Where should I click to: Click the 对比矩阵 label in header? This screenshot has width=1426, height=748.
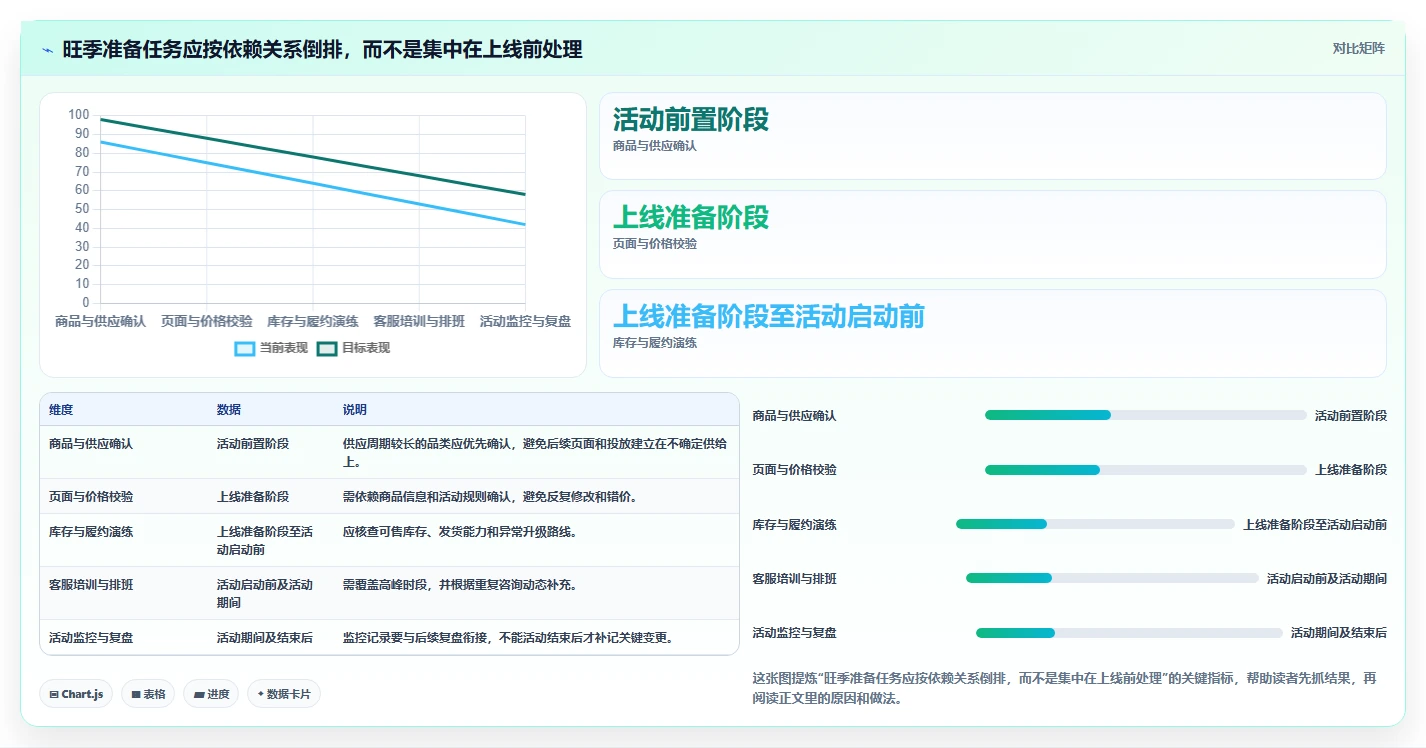click(x=1358, y=48)
